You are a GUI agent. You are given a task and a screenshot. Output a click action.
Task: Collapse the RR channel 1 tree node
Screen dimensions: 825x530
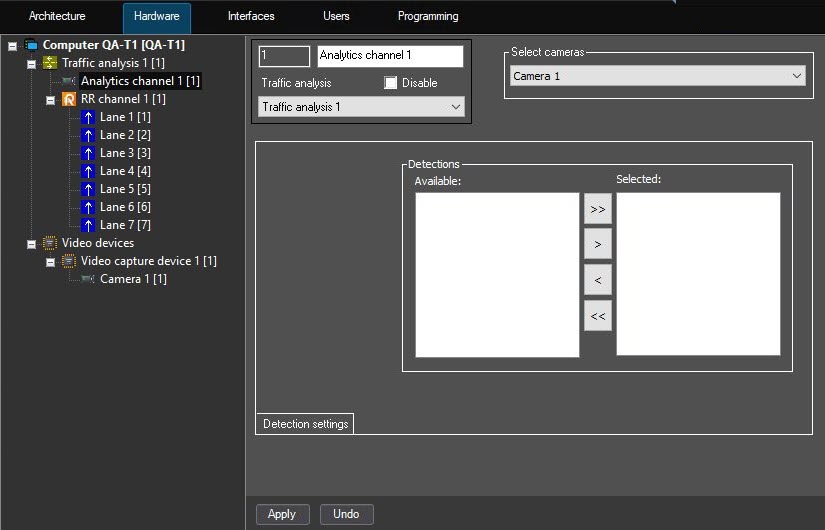(50, 99)
